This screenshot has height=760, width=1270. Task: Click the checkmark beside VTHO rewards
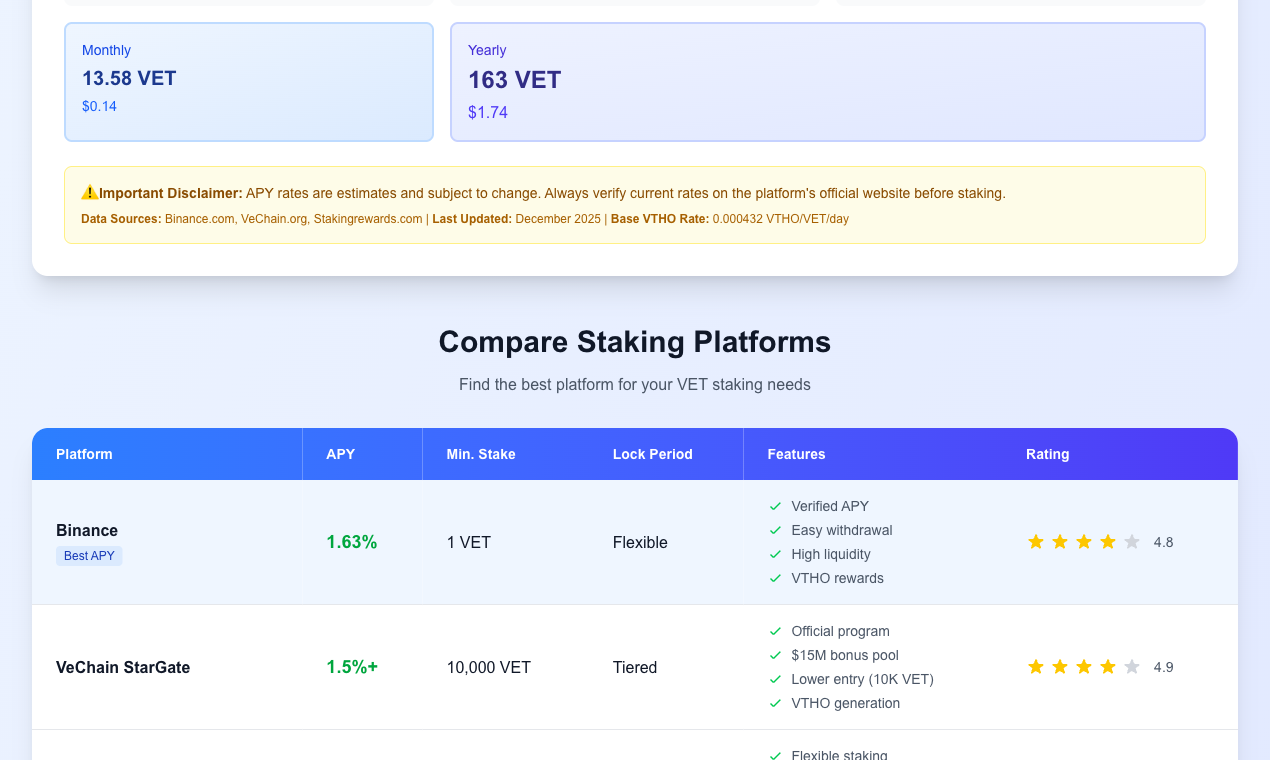click(x=775, y=578)
